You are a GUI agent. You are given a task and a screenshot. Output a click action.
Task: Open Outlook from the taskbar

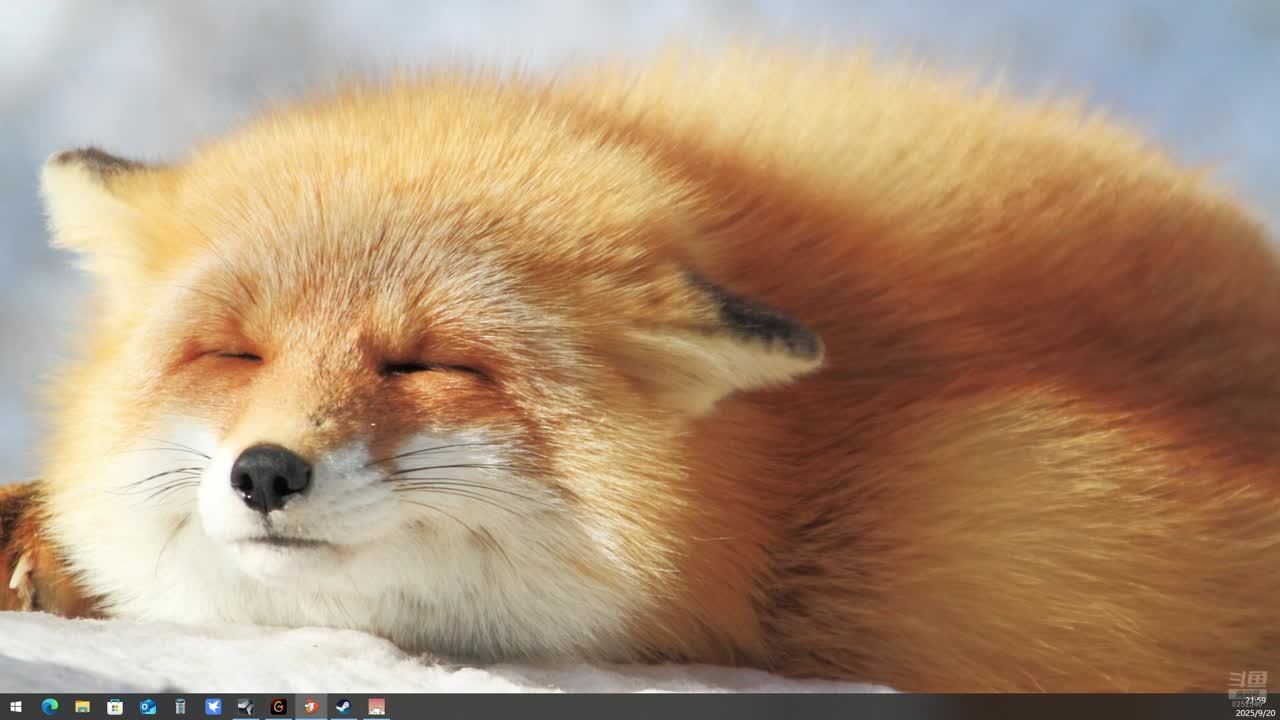[148, 707]
